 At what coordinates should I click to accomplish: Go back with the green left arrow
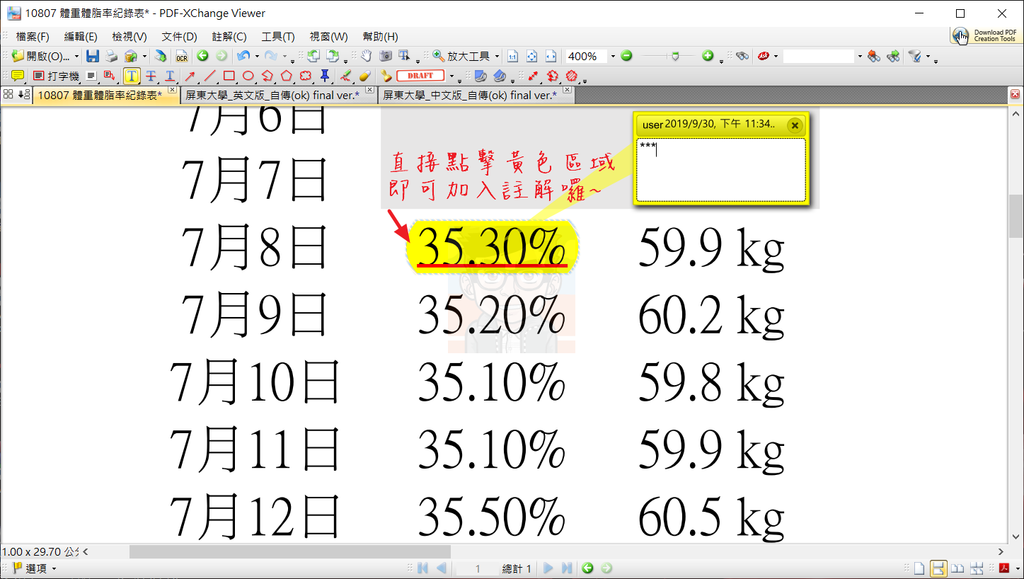tap(202, 56)
